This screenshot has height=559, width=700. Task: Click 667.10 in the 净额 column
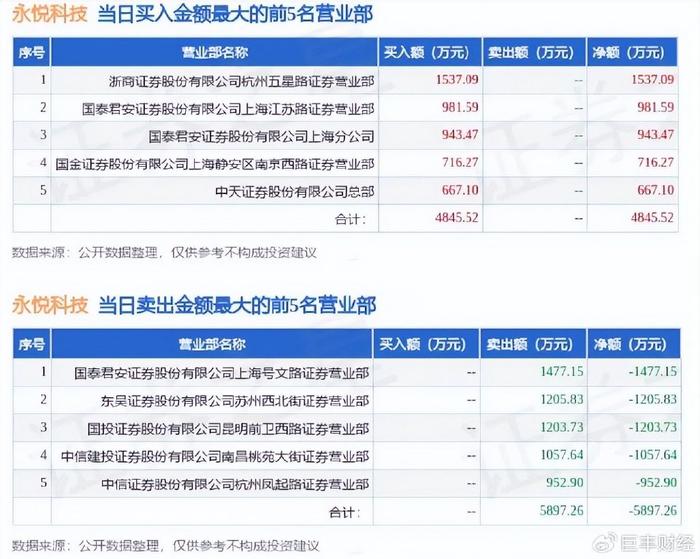(655, 190)
